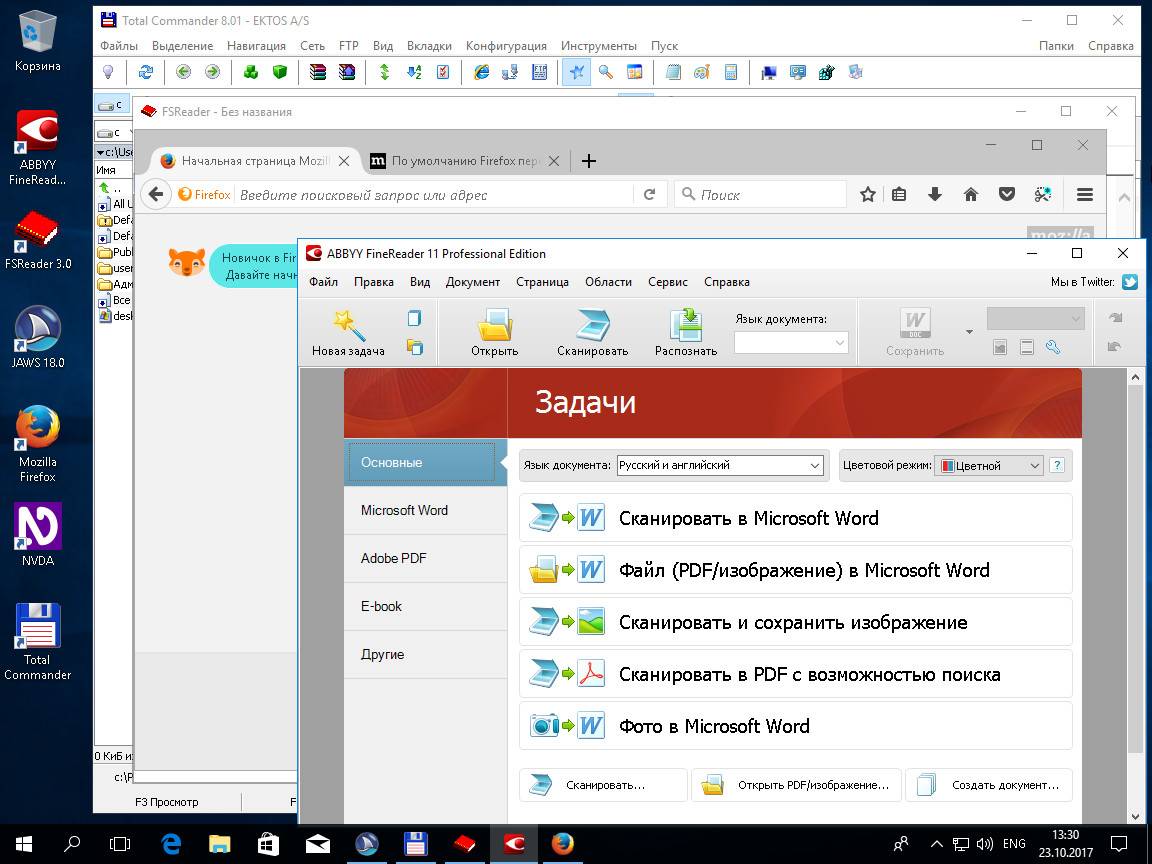
Task: Click the unpack archive icon in Total Commander toolbar
Action: [347, 72]
